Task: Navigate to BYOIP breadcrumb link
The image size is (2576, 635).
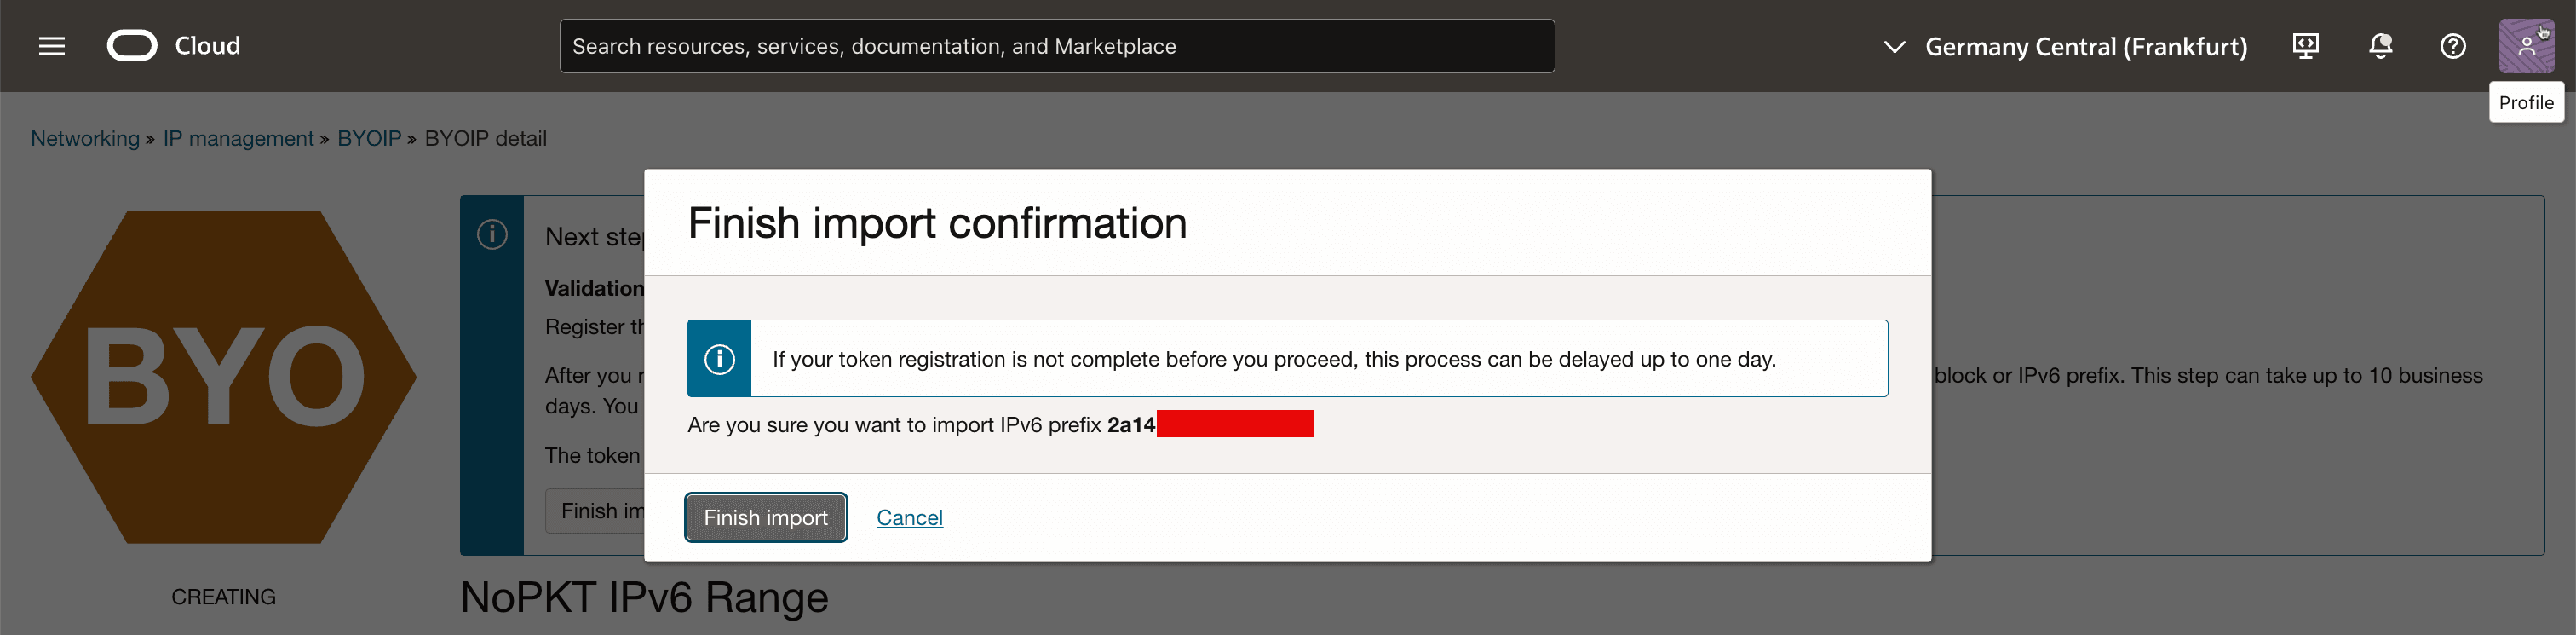Action: point(369,139)
